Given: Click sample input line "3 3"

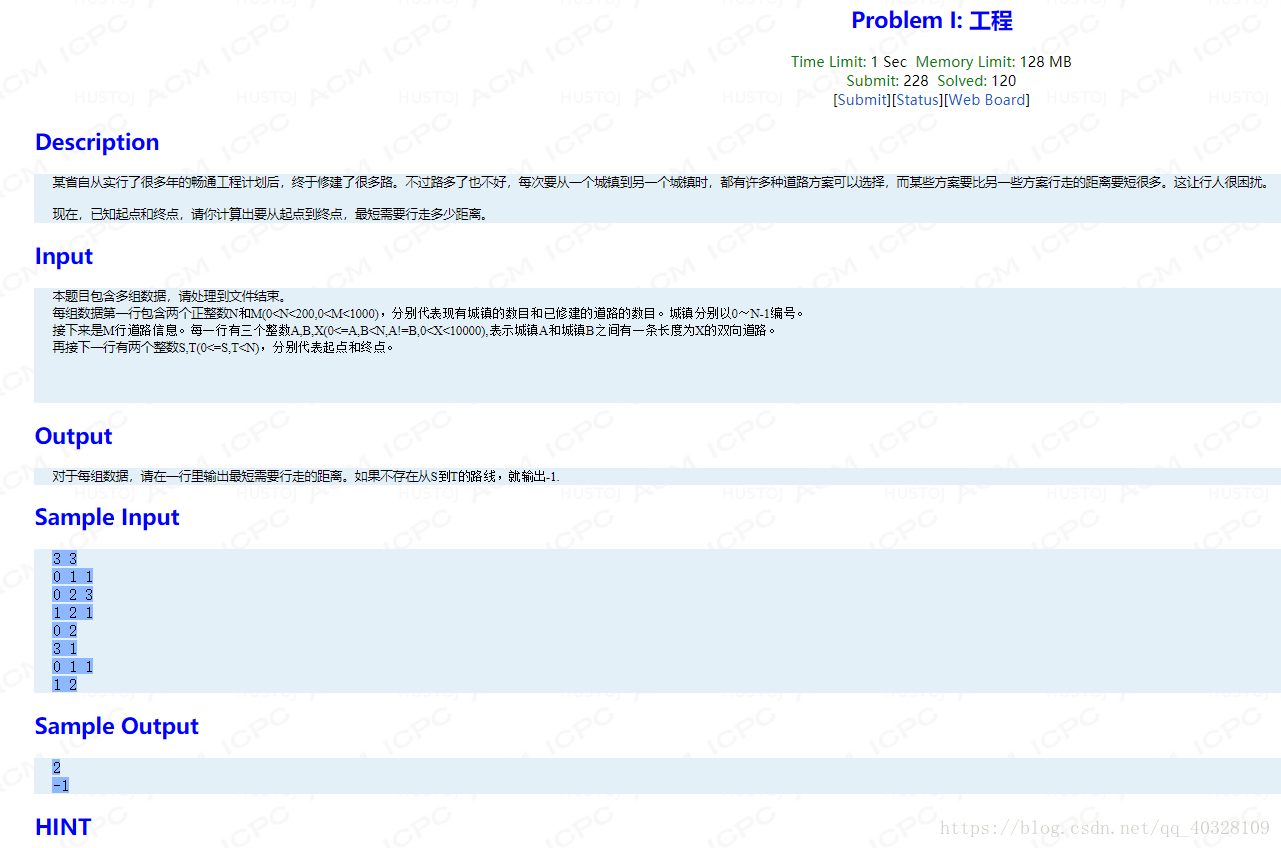Looking at the screenshot, I should (65, 559).
